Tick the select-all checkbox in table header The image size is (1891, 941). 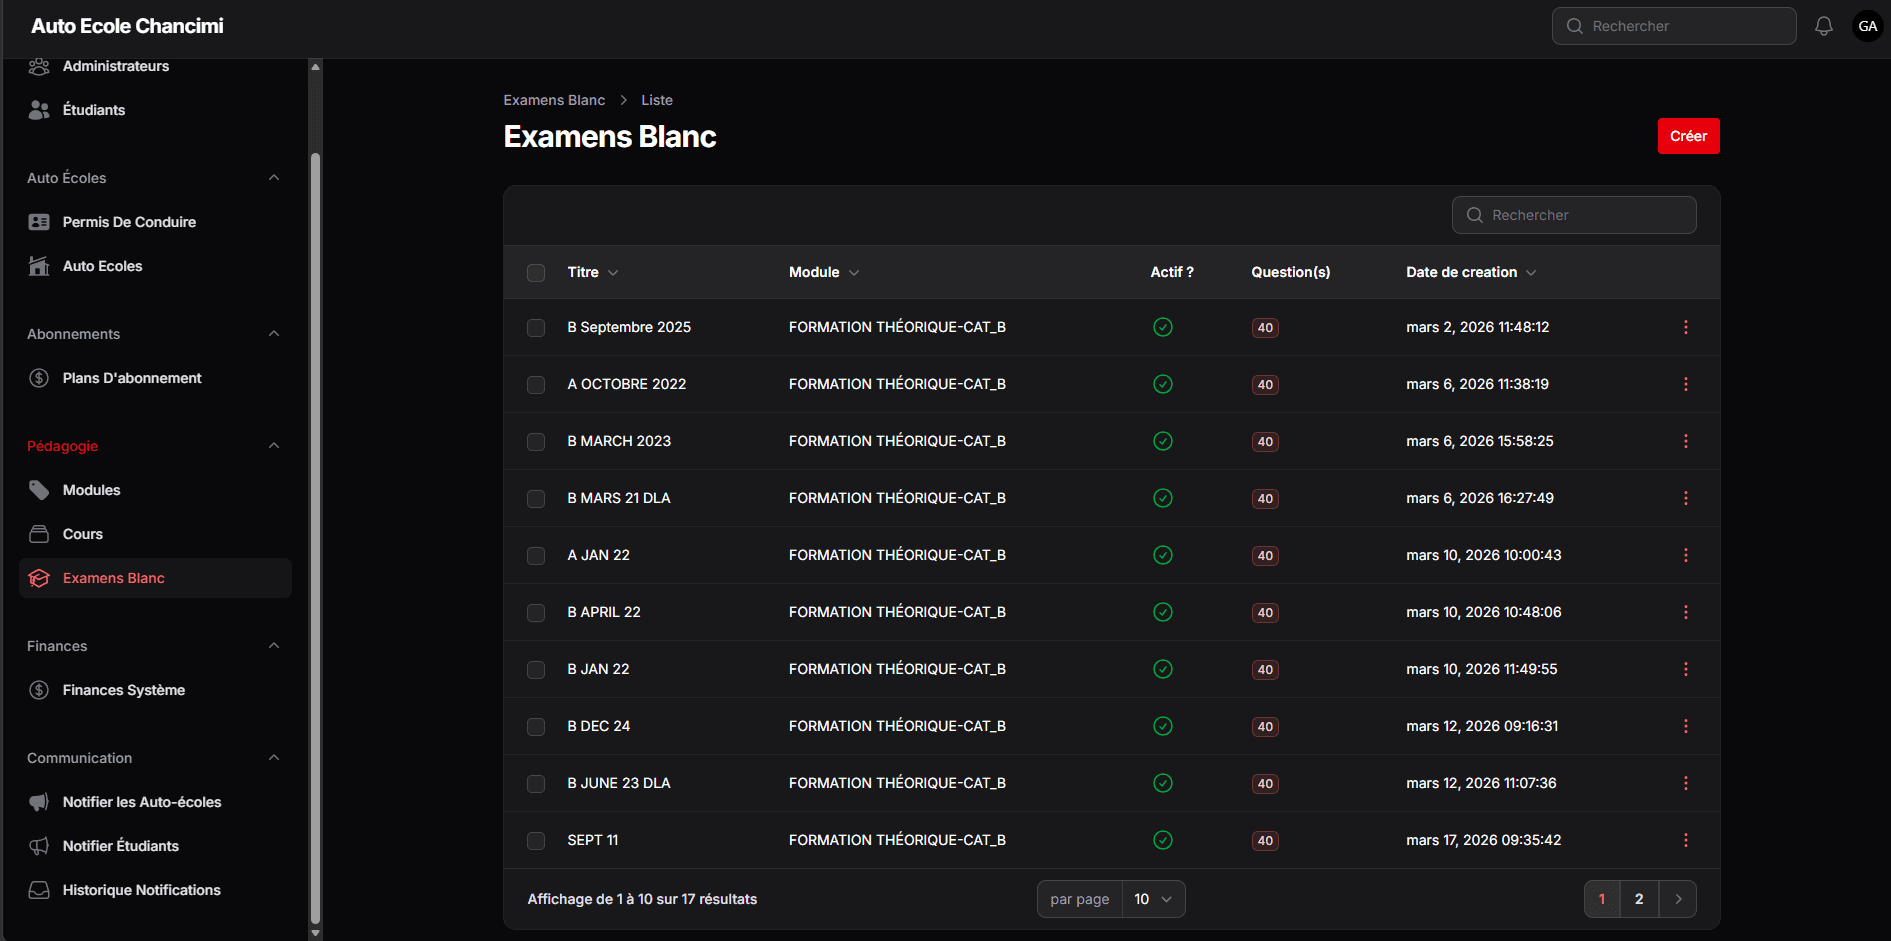[536, 273]
